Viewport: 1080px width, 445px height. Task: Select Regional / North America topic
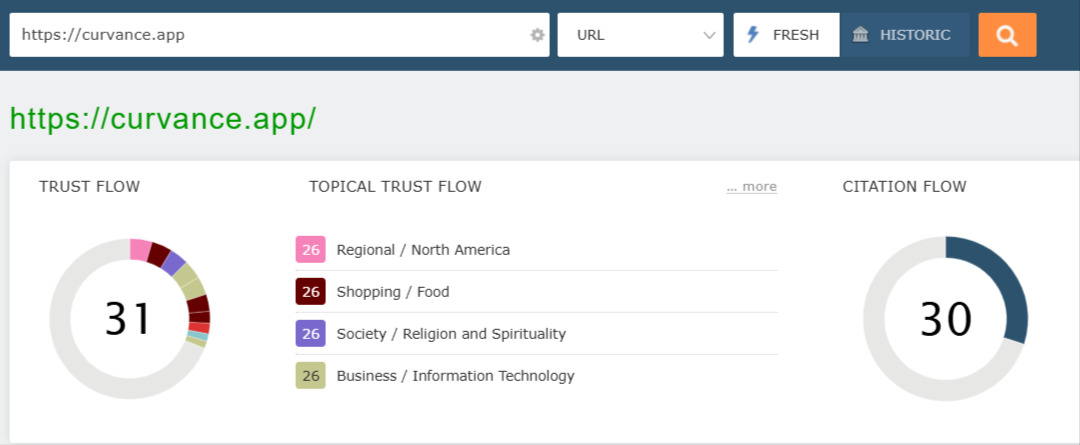point(423,250)
